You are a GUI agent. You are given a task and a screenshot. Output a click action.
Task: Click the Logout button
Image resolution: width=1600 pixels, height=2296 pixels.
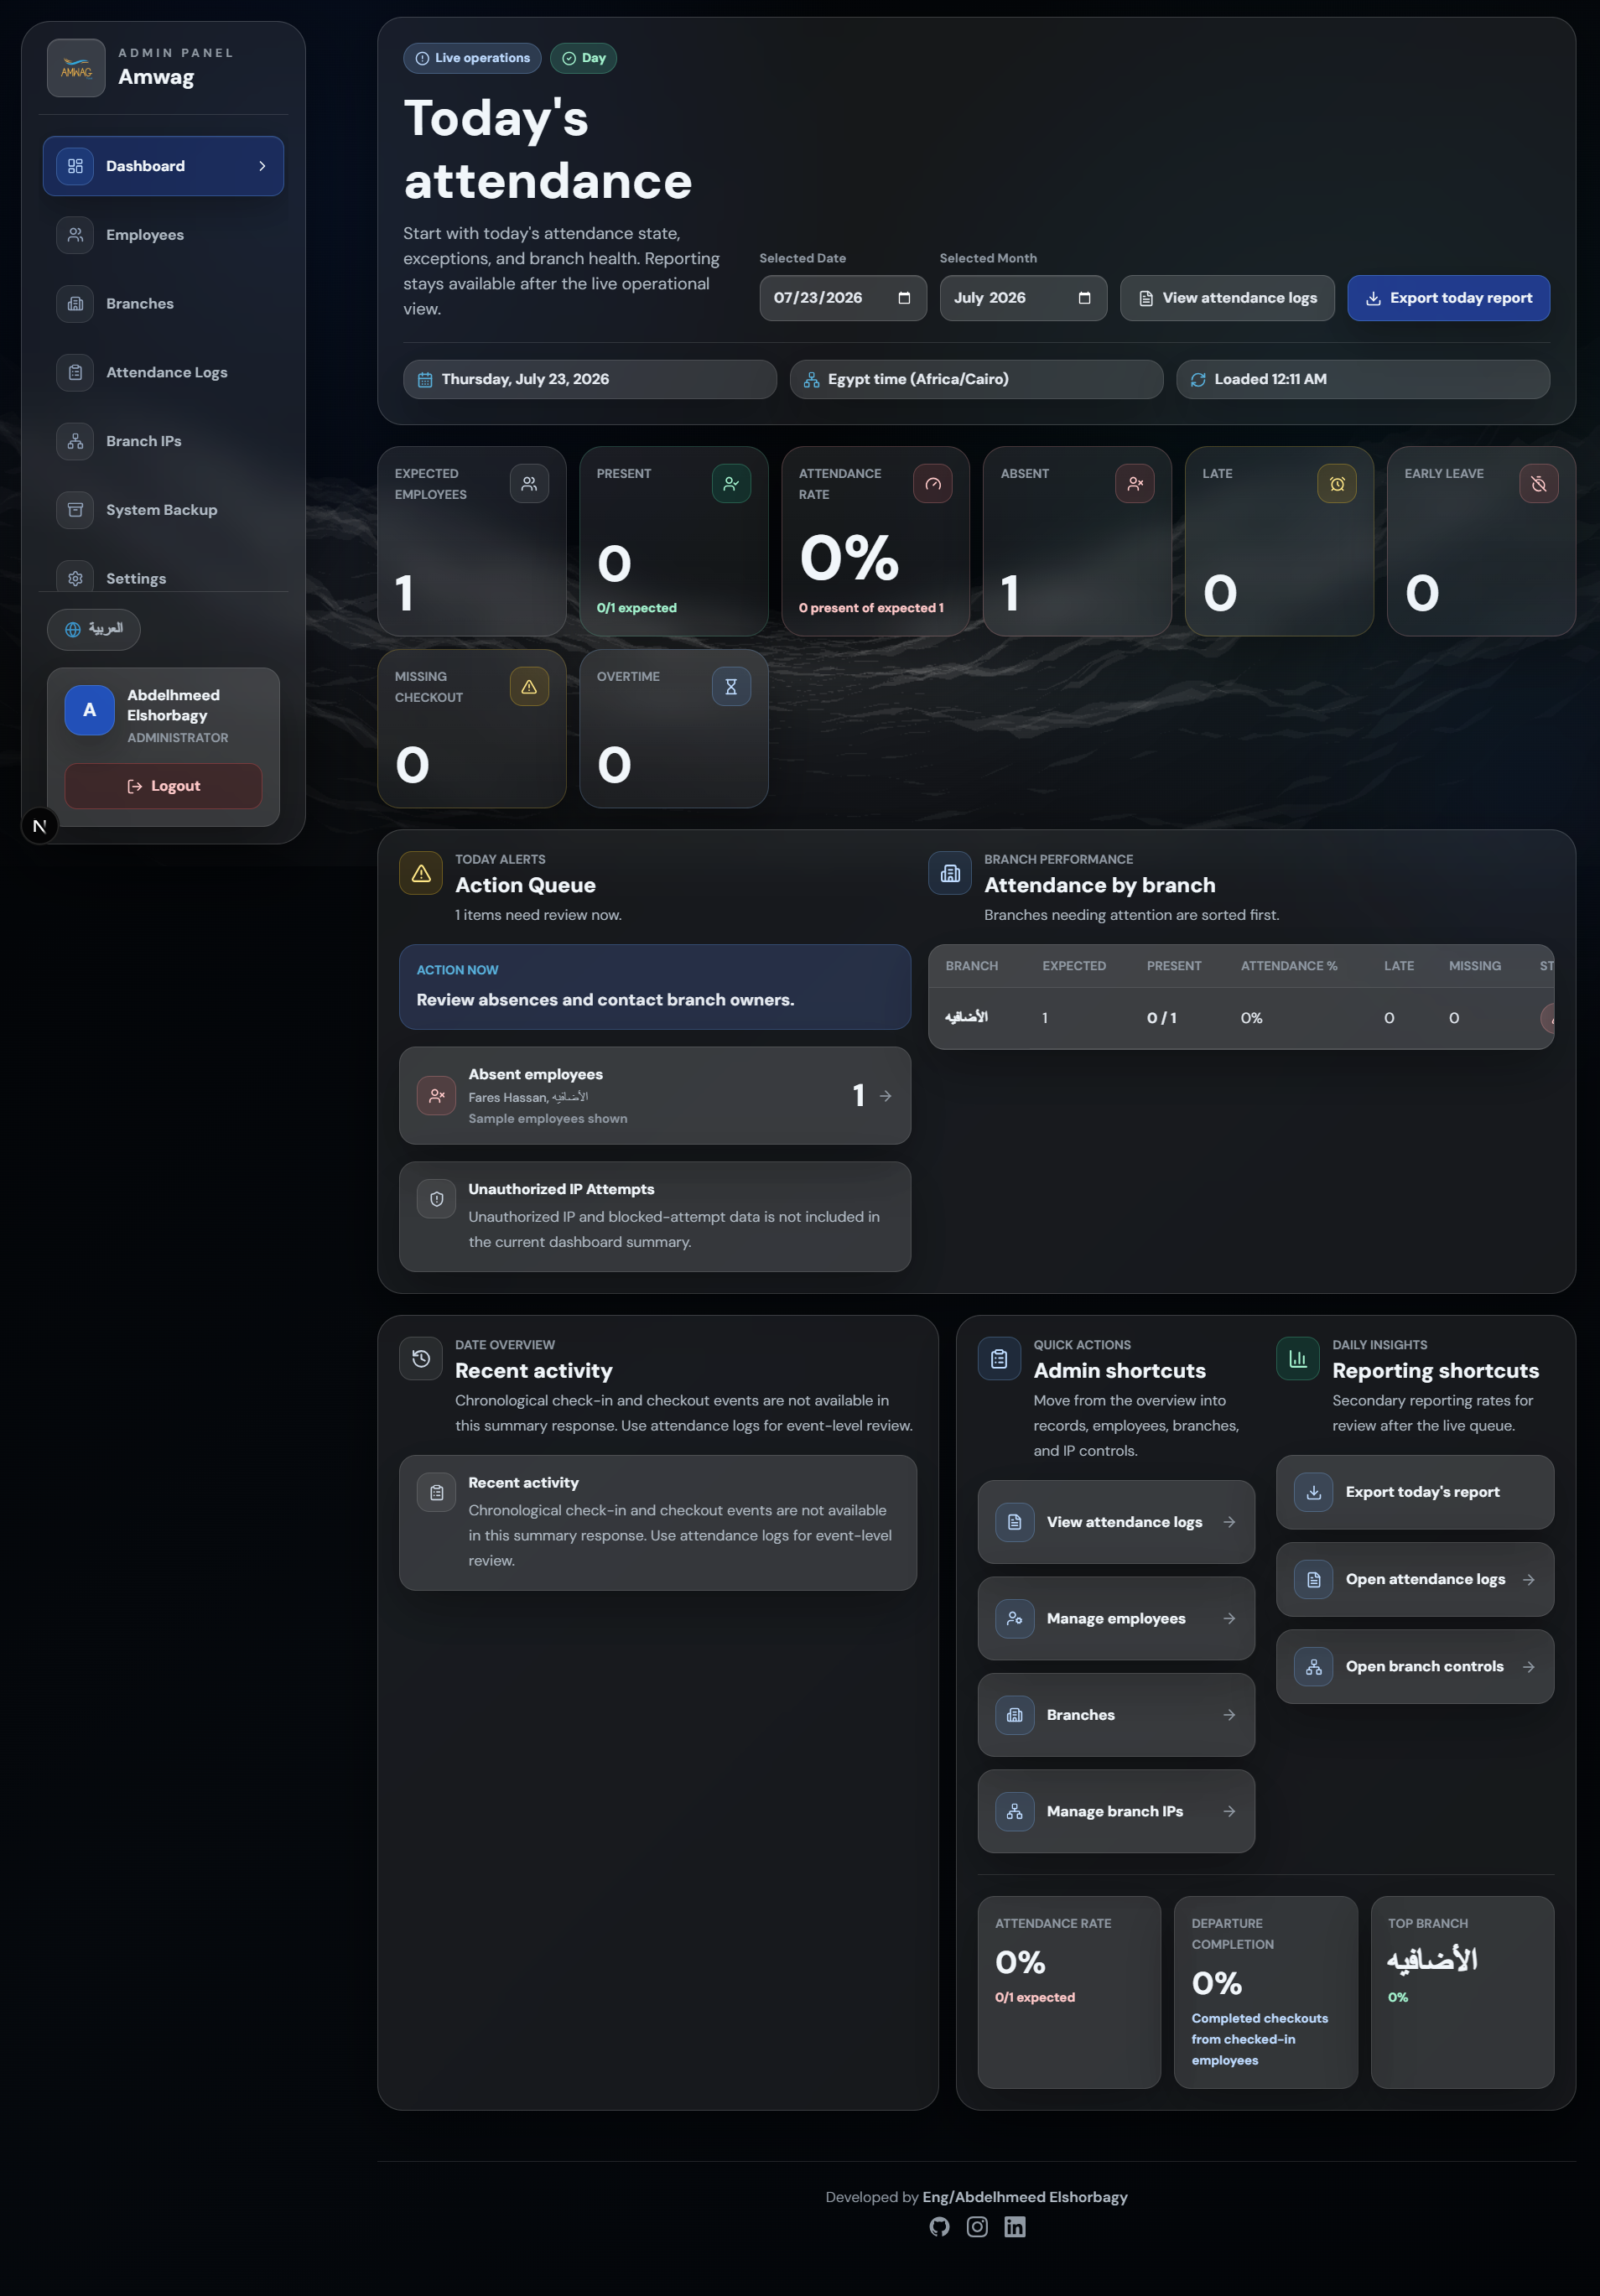[163, 786]
